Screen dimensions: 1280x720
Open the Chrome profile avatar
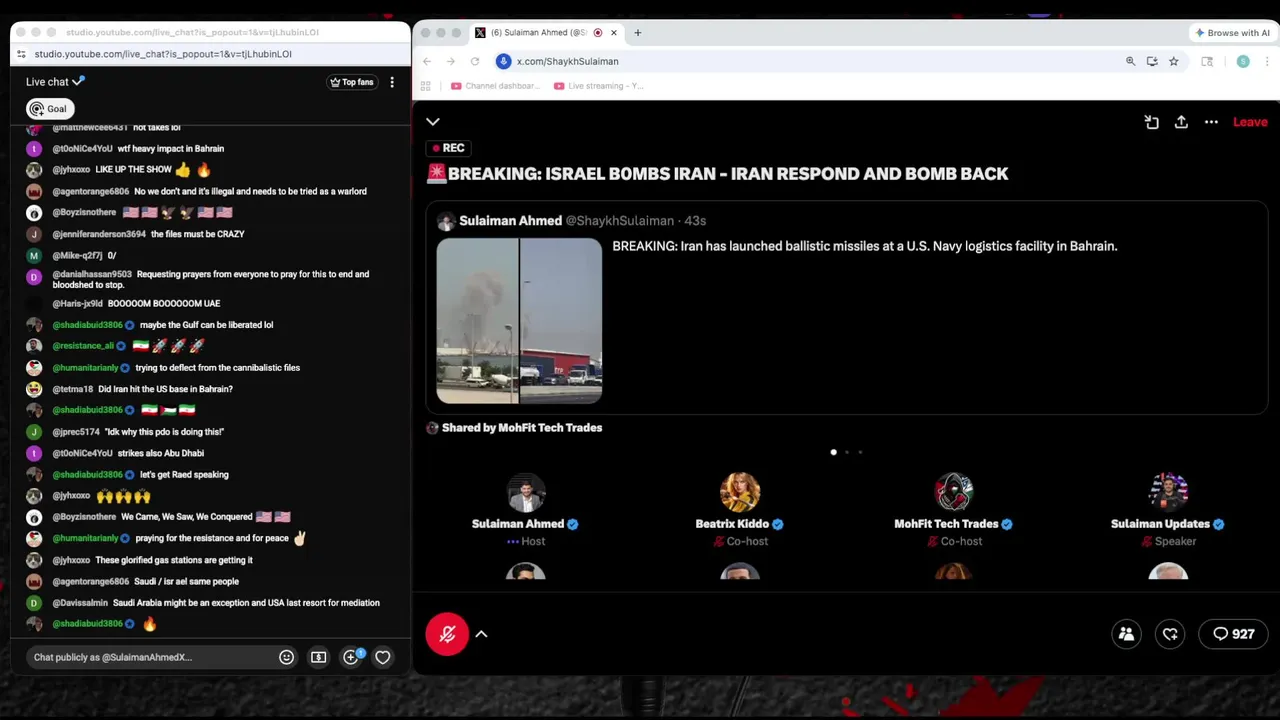pos(1243,61)
